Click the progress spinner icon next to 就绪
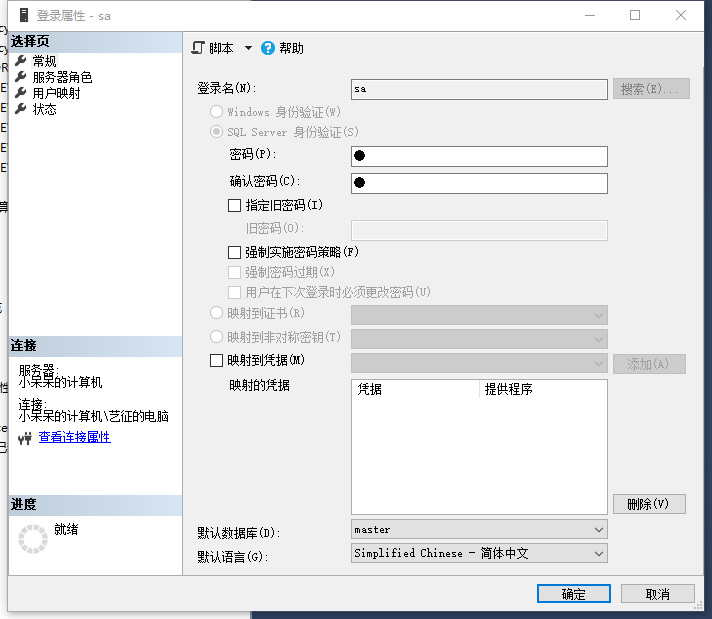 tap(33, 539)
